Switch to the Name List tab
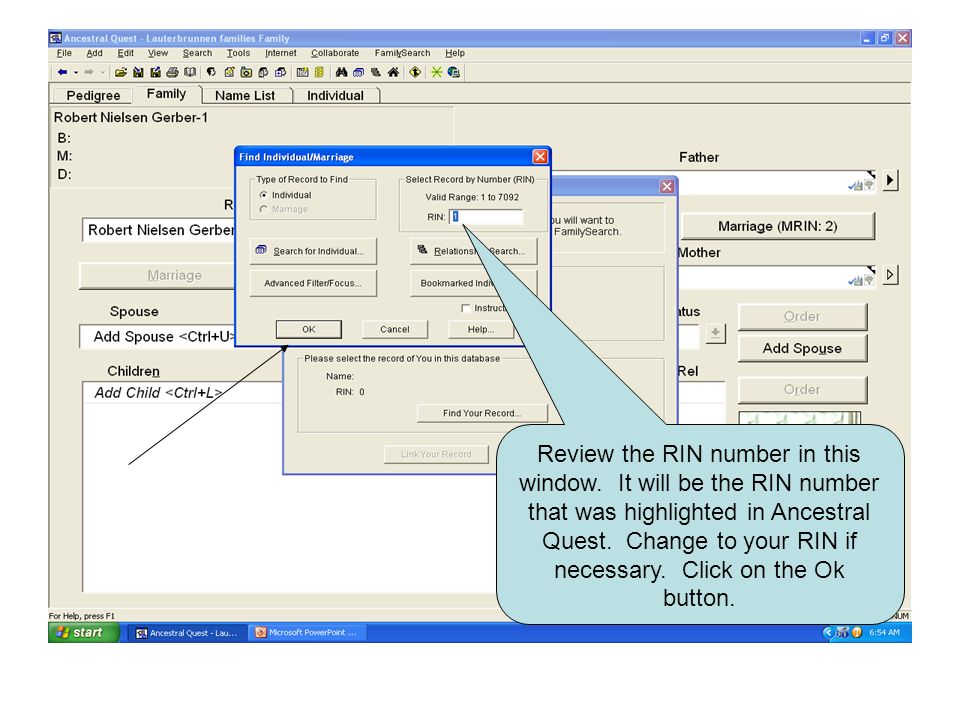Image resolution: width=960 pixels, height=720 pixels. [x=245, y=96]
